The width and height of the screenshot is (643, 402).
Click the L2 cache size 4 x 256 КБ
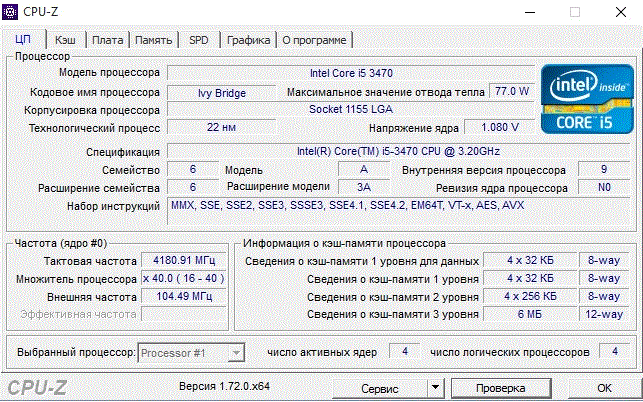tap(530, 296)
